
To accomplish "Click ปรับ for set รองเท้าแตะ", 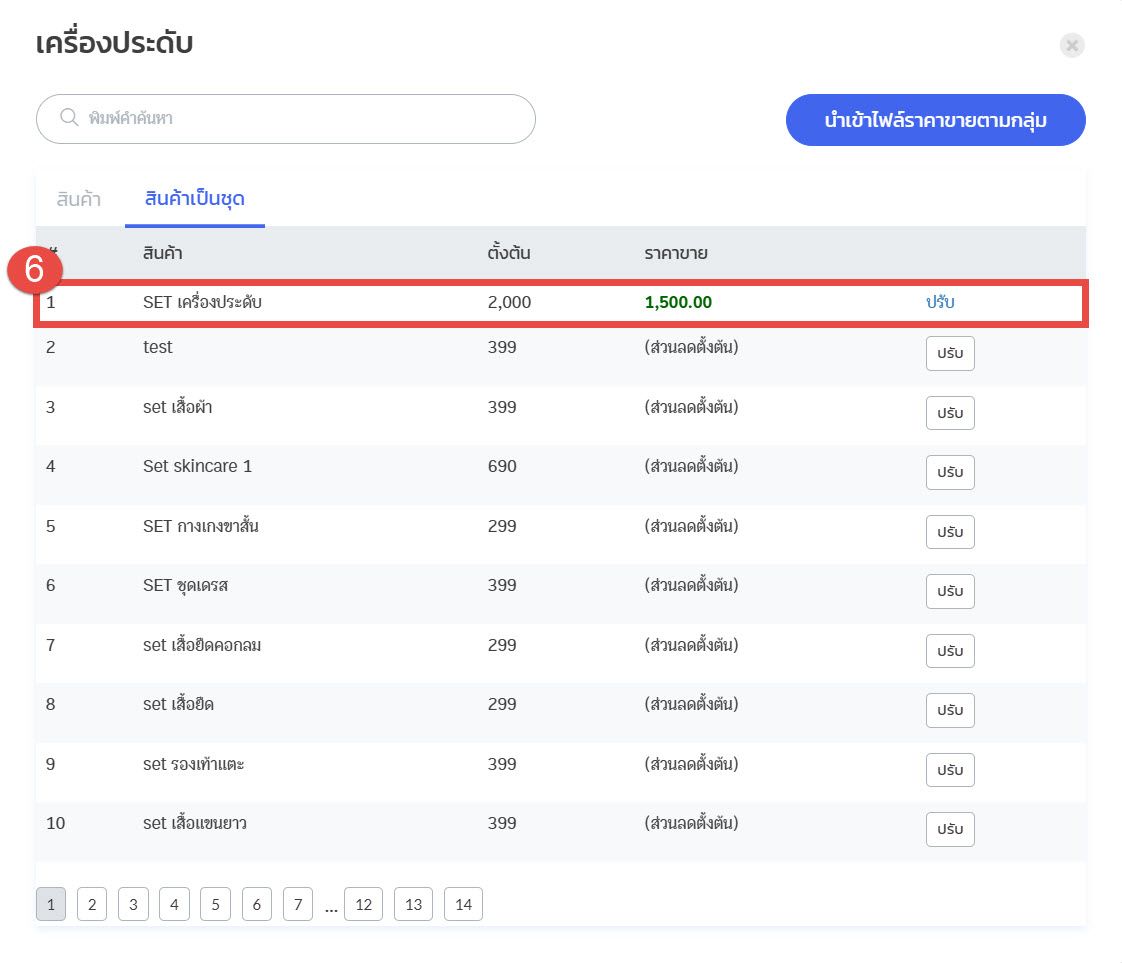I will (949, 770).
